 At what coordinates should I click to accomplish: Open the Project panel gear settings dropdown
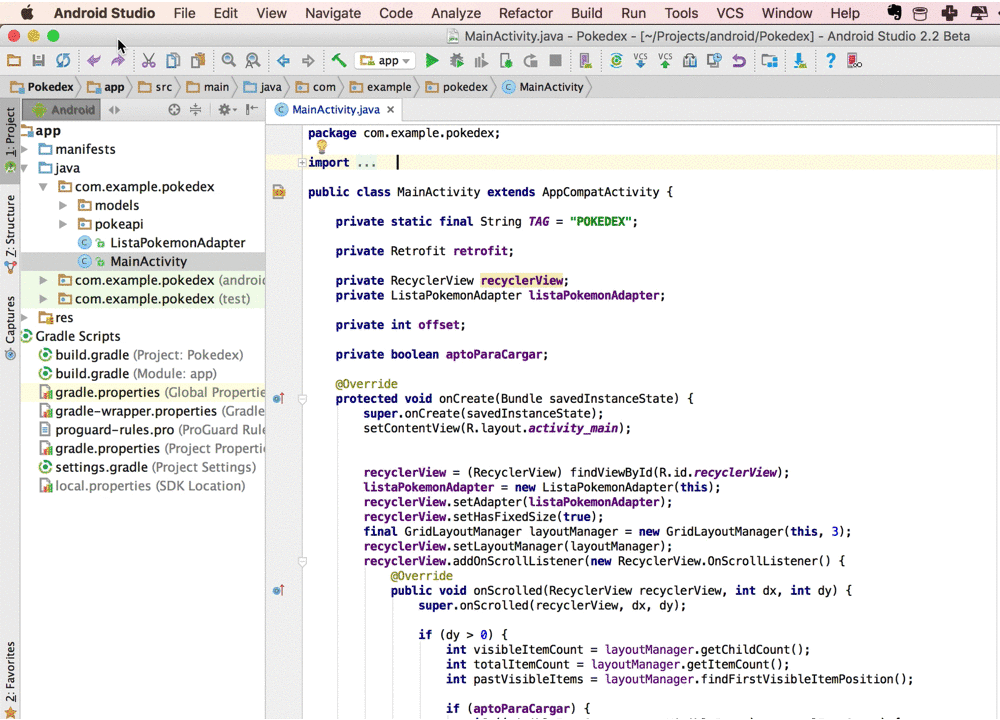pyautogui.click(x=227, y=110)
